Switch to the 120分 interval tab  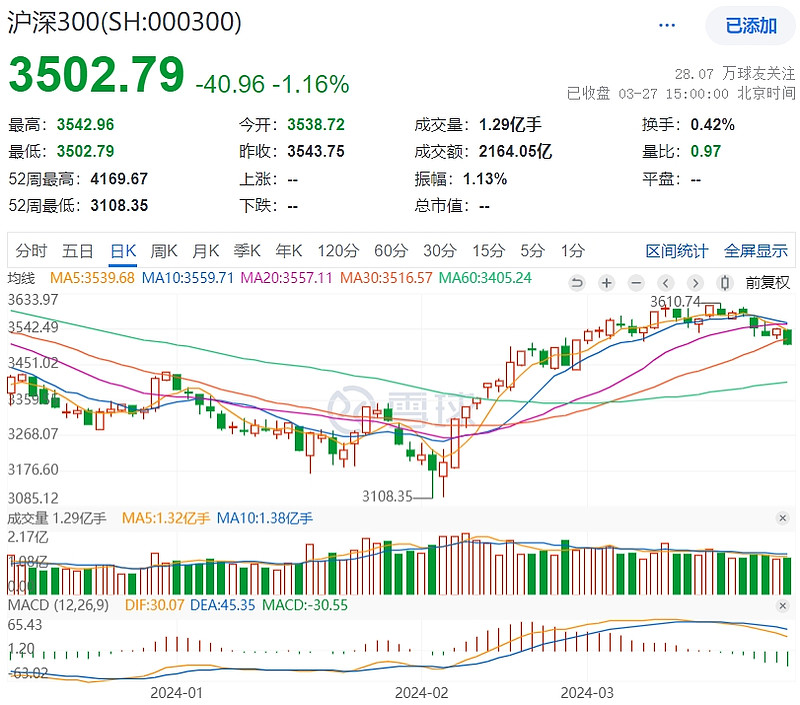click(338, 251)
